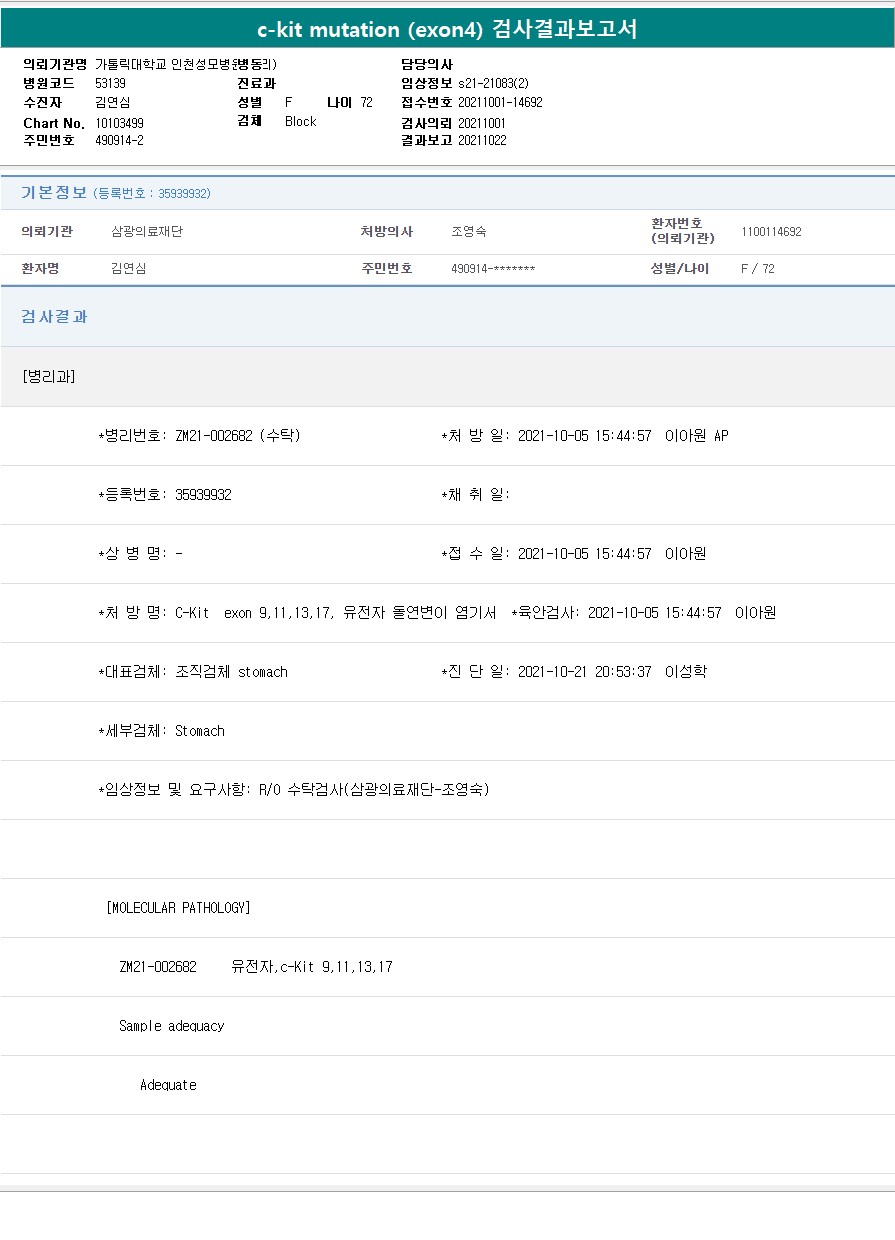The height and width of the screenshot is (1240, 895).
Task: Click Chart No. value 10103499
Action: pyautogui.click(x=119, y=123)
